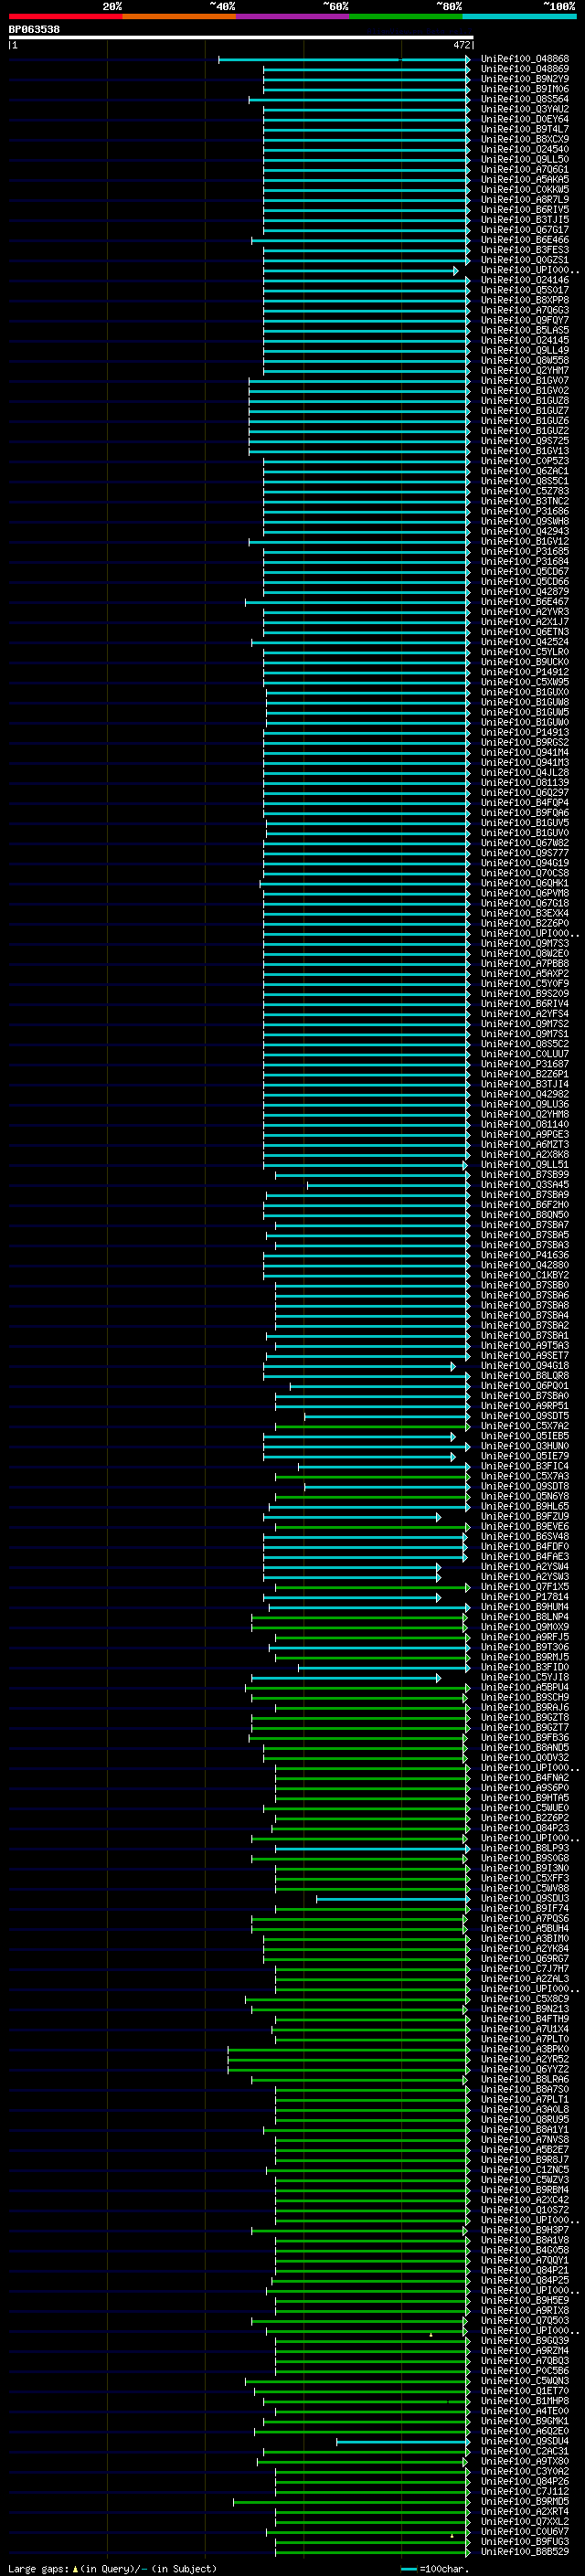
Task: Select hit UniRef100_B6F2H0
Action: point(524,1204)
